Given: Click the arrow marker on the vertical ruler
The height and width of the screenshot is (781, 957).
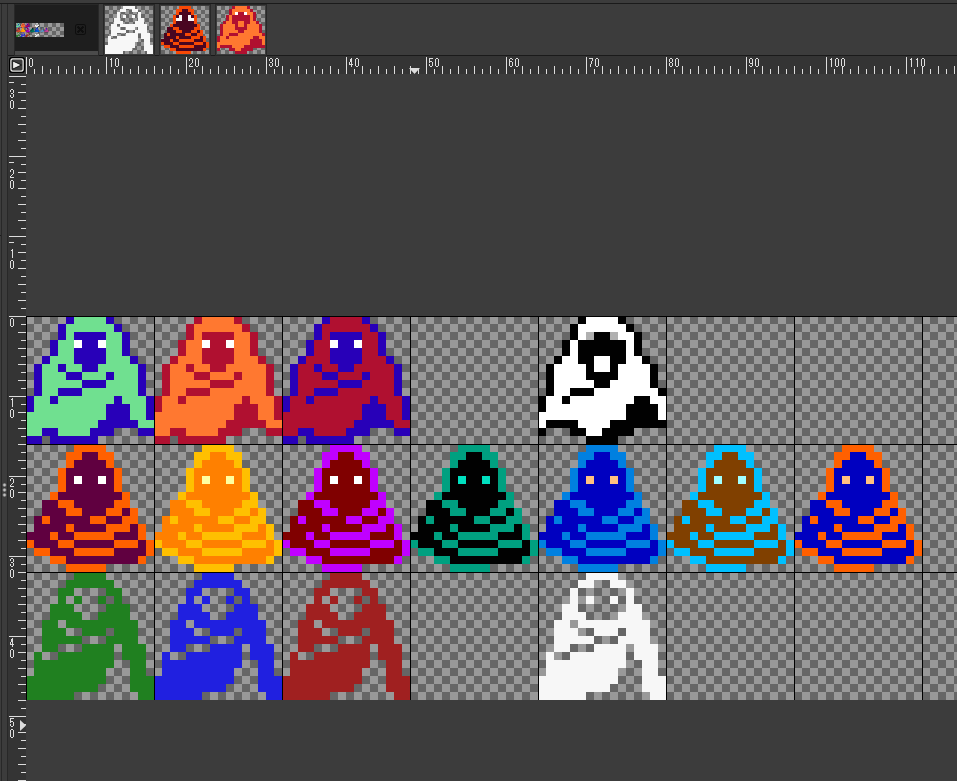Looking at the screenshot, I should (x=23, y=725).
